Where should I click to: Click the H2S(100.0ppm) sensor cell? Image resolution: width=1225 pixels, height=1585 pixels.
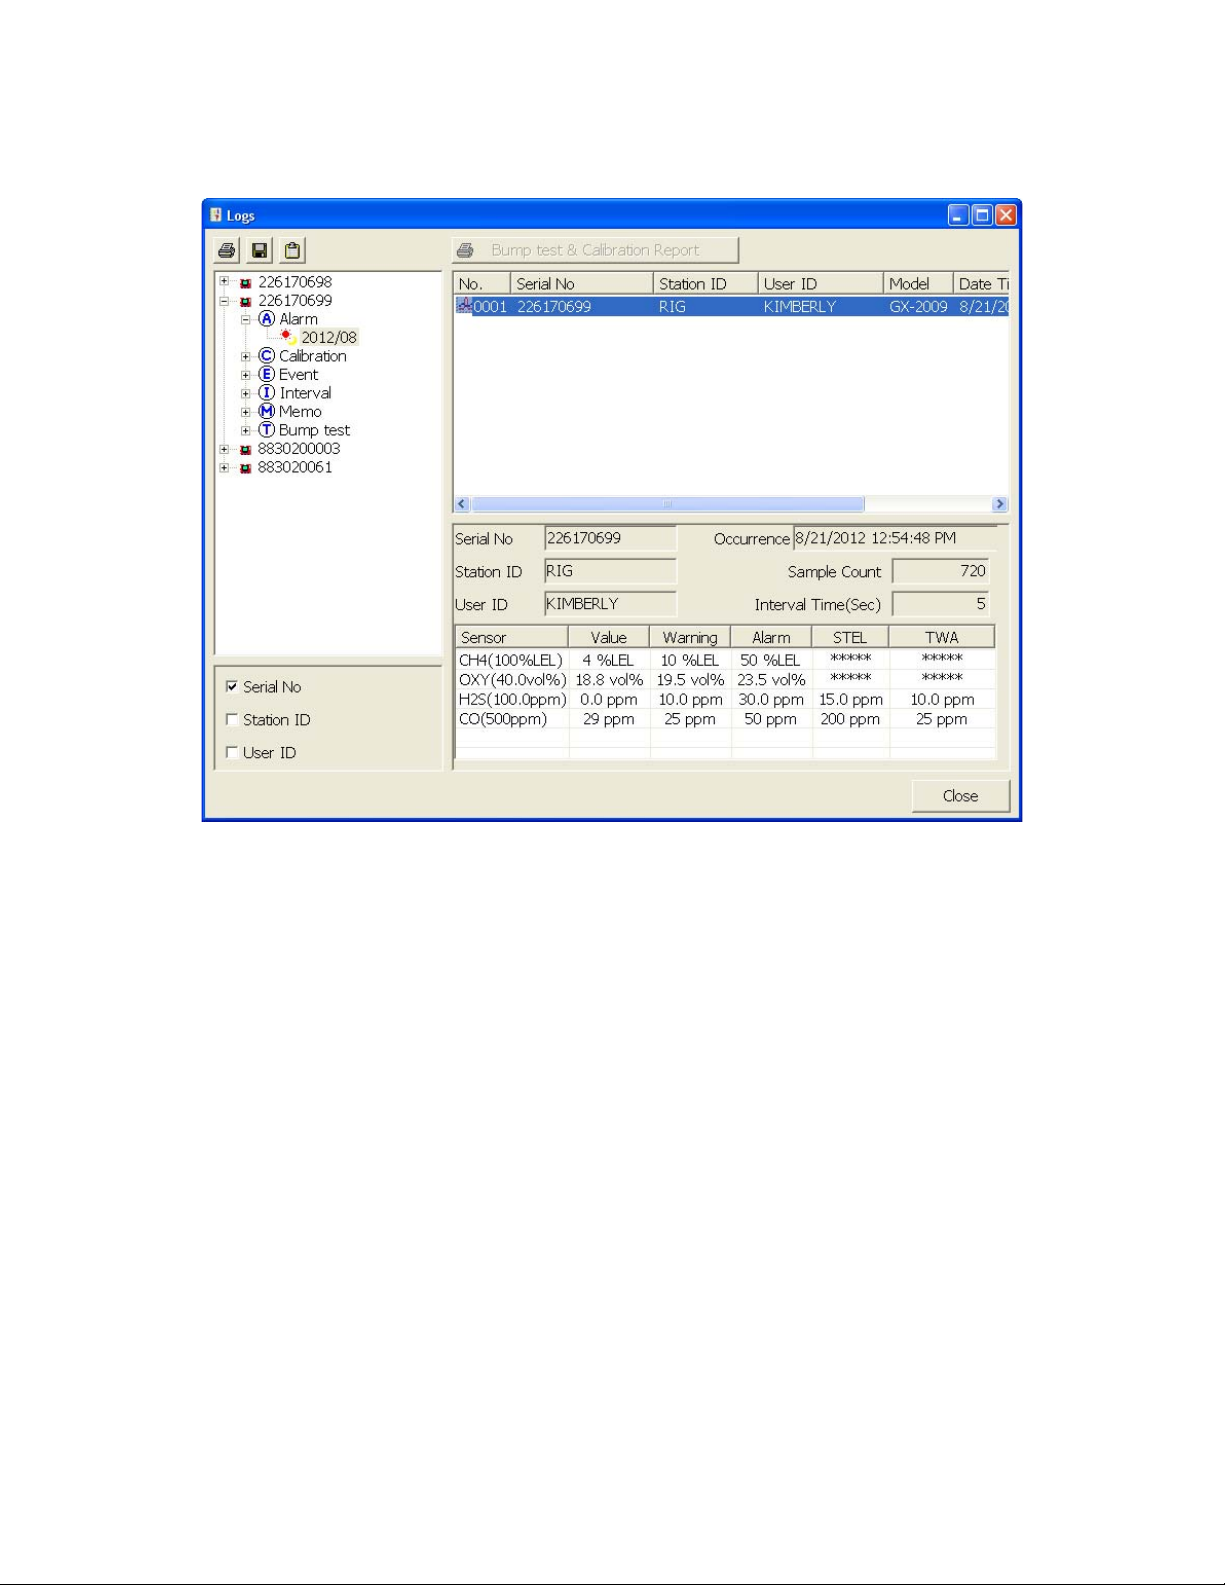click(x=512, y=700)
